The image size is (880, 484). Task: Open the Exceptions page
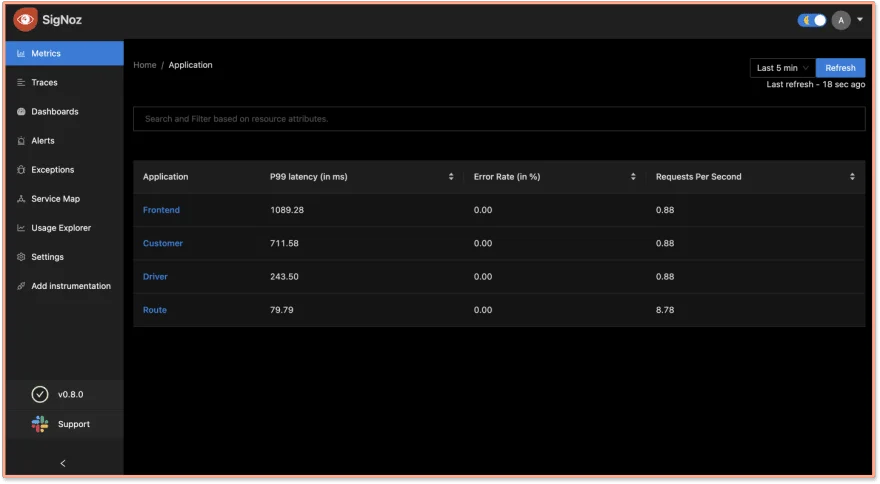click(65, 170)
